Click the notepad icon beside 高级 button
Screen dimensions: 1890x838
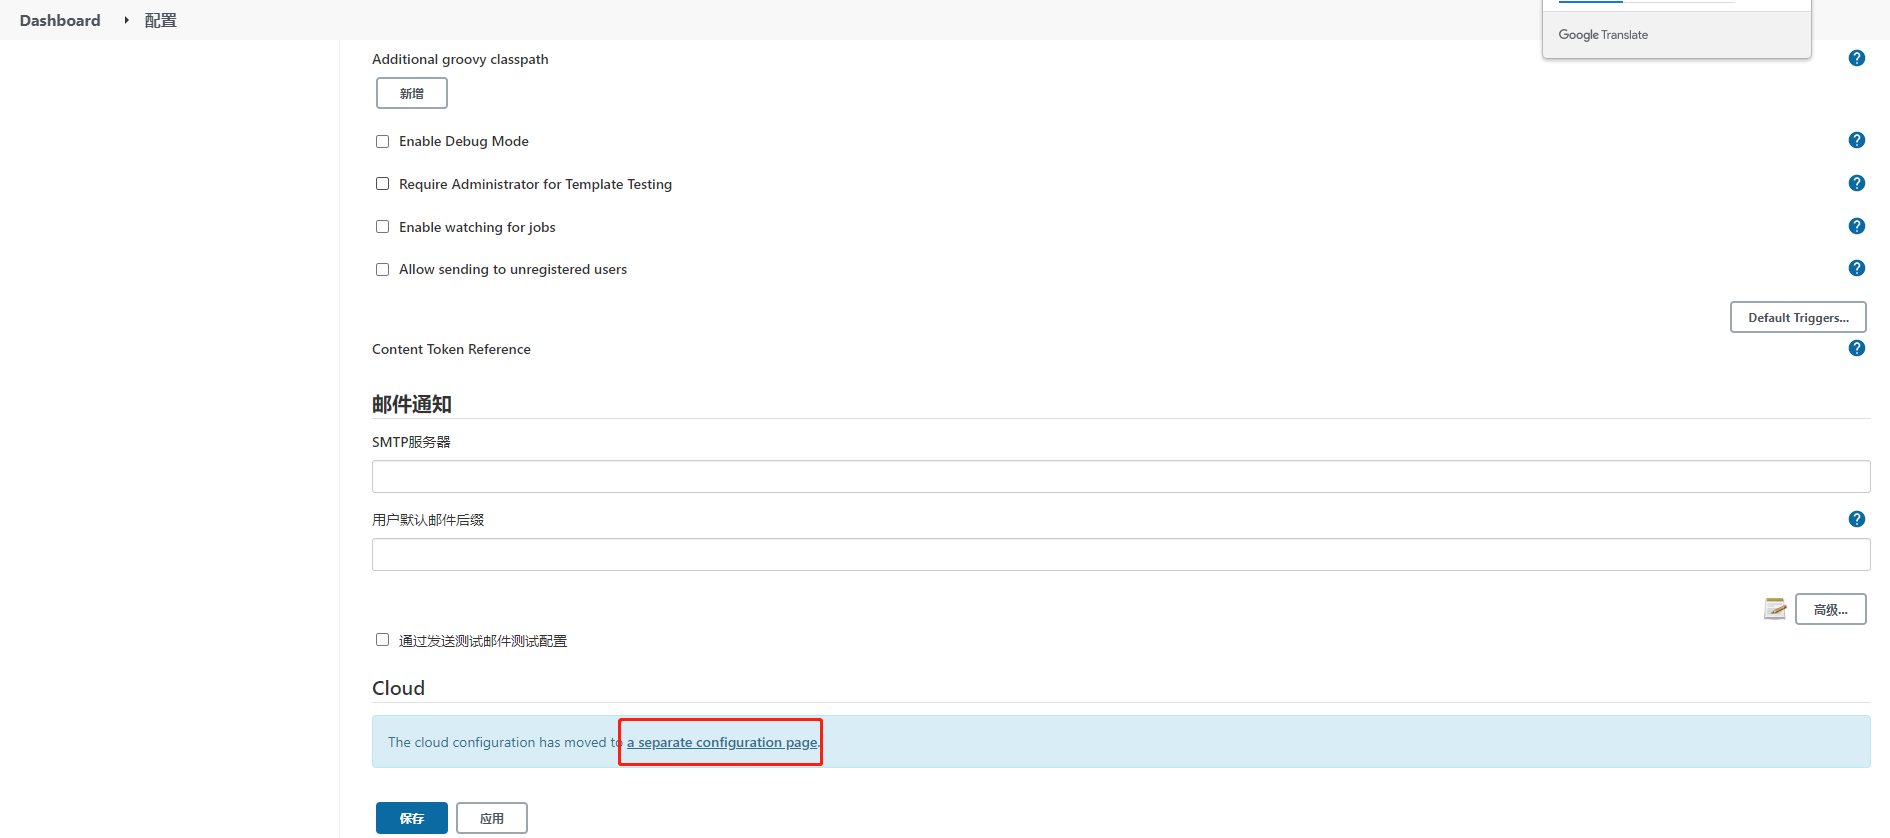point(1774,609)
